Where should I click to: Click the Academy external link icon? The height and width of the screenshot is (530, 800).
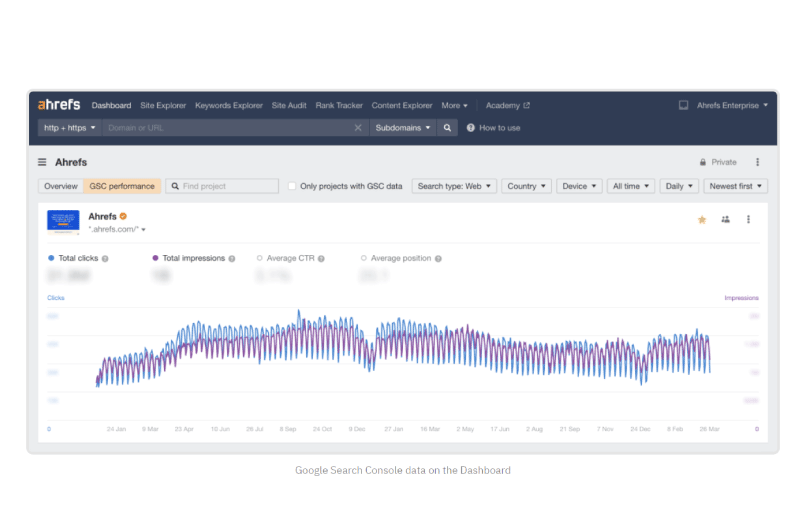pyautogui.click(x=527, y=105)
